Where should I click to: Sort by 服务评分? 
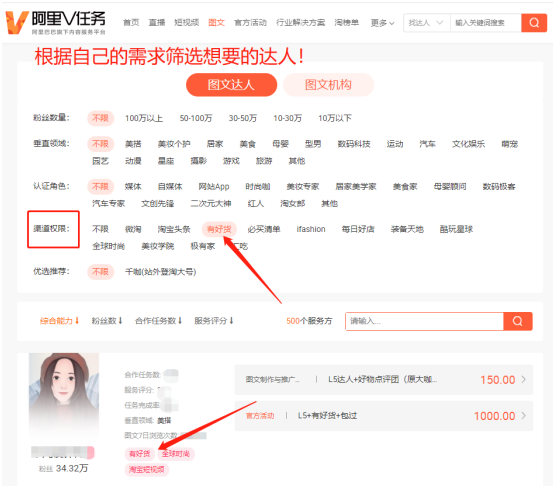[214, 321]
